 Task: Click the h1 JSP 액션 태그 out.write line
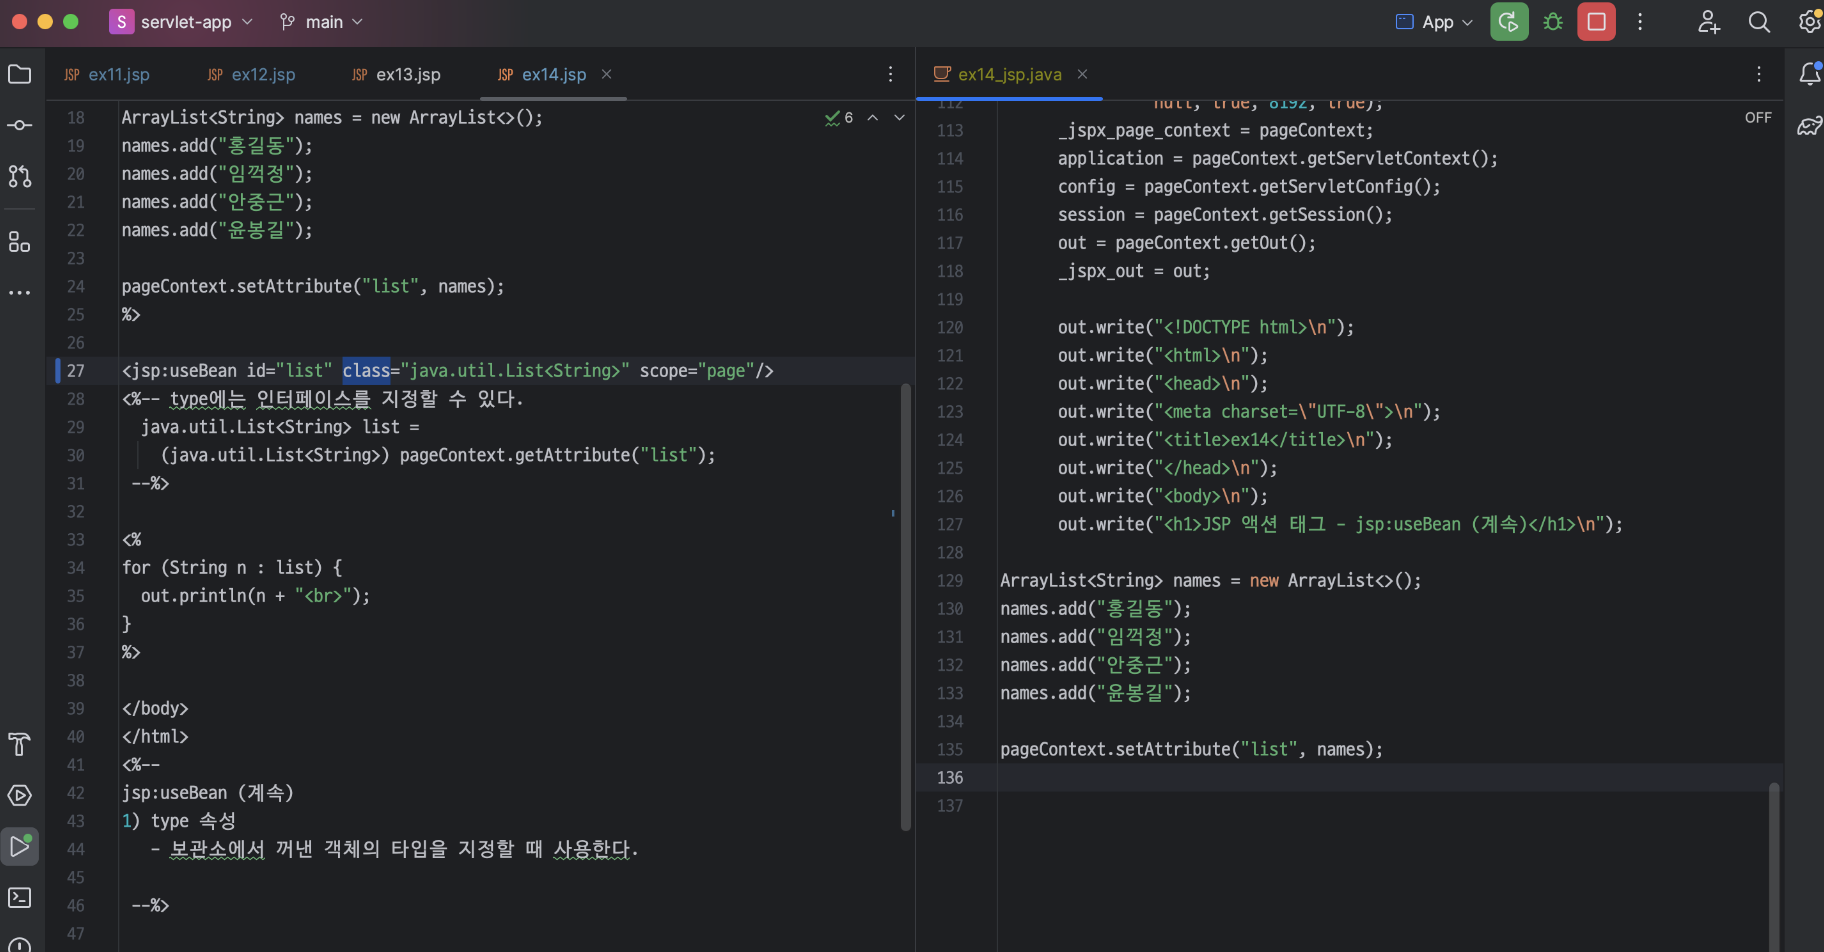(1340, 525)
